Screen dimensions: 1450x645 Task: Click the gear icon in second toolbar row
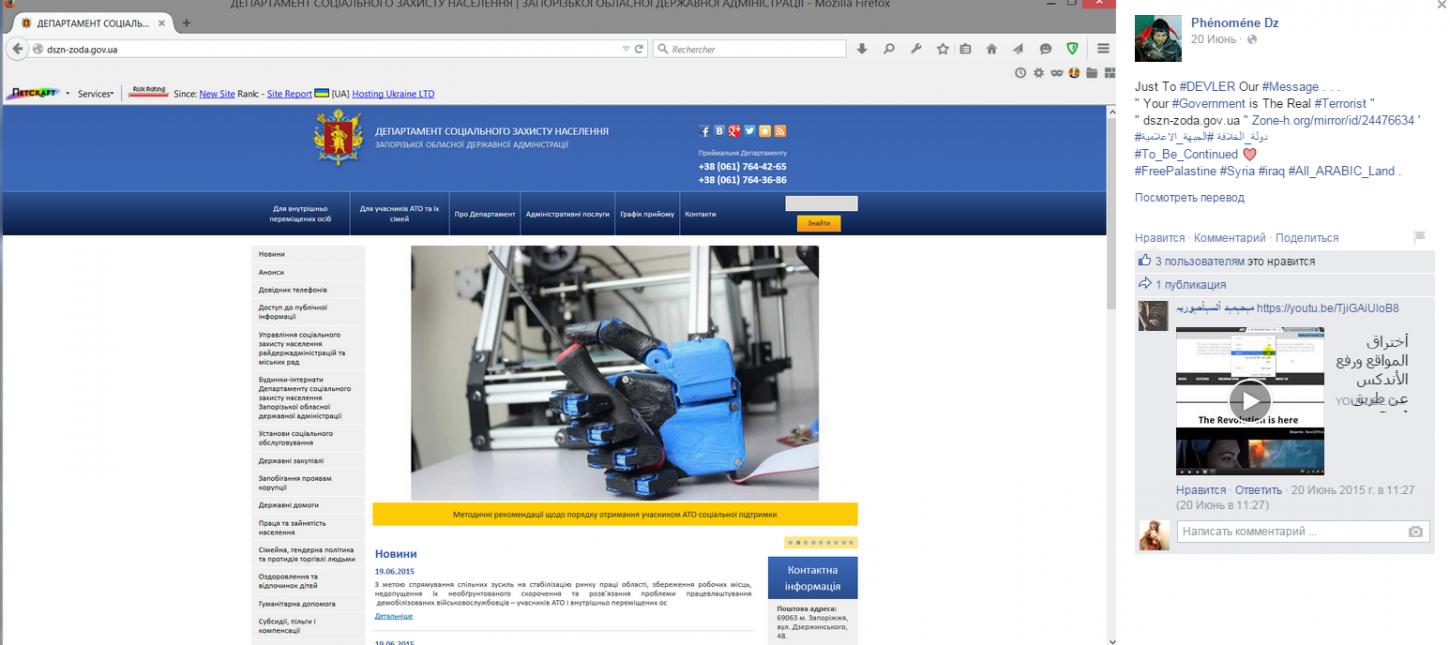pos(1039,73)
